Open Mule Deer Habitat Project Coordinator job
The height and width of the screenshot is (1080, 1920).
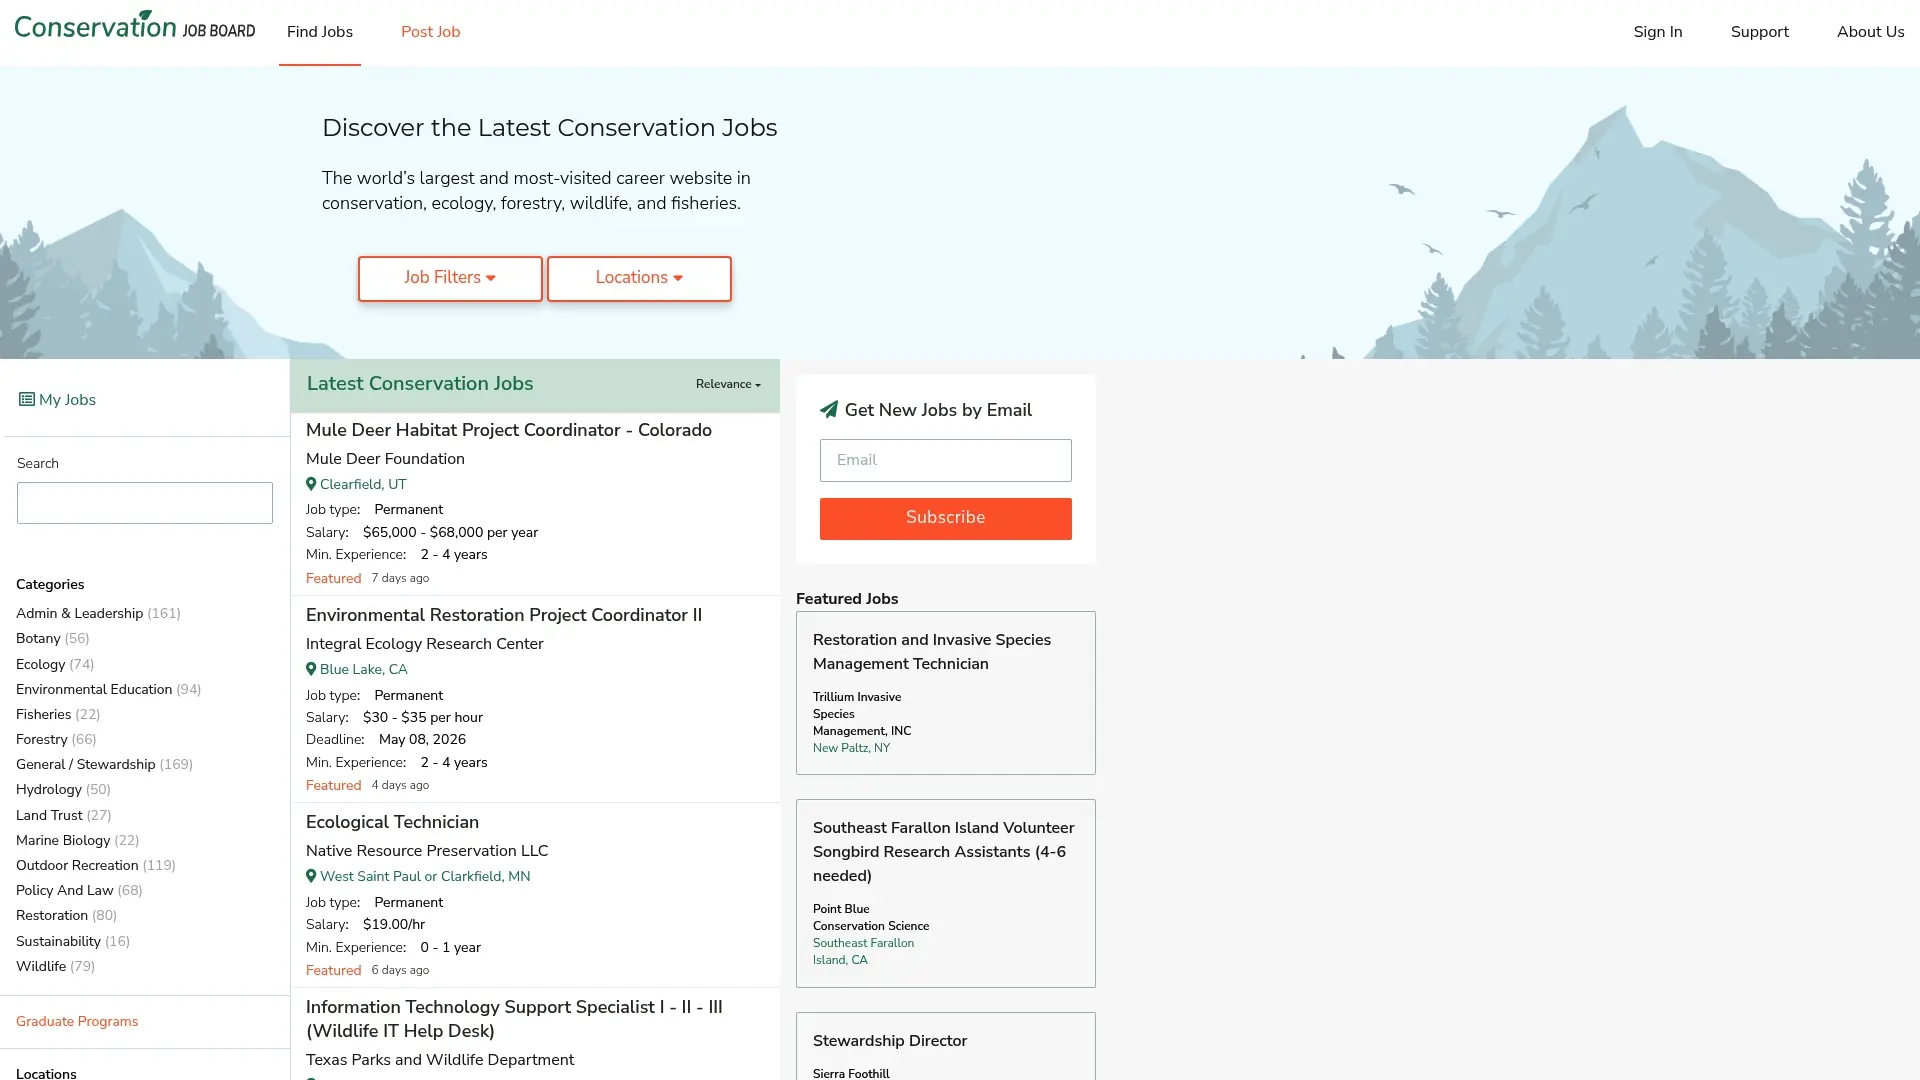508,430
